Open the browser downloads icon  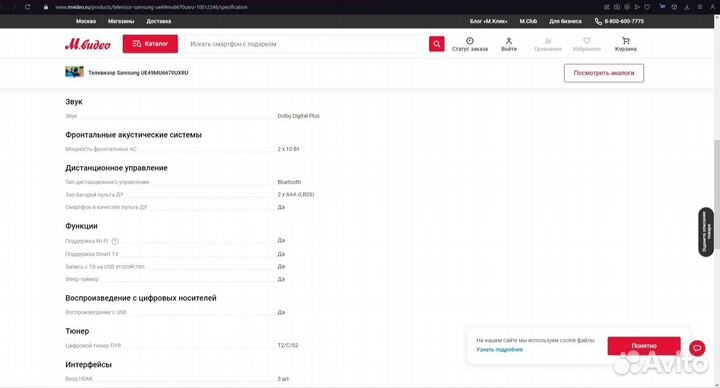click(687, 7)
